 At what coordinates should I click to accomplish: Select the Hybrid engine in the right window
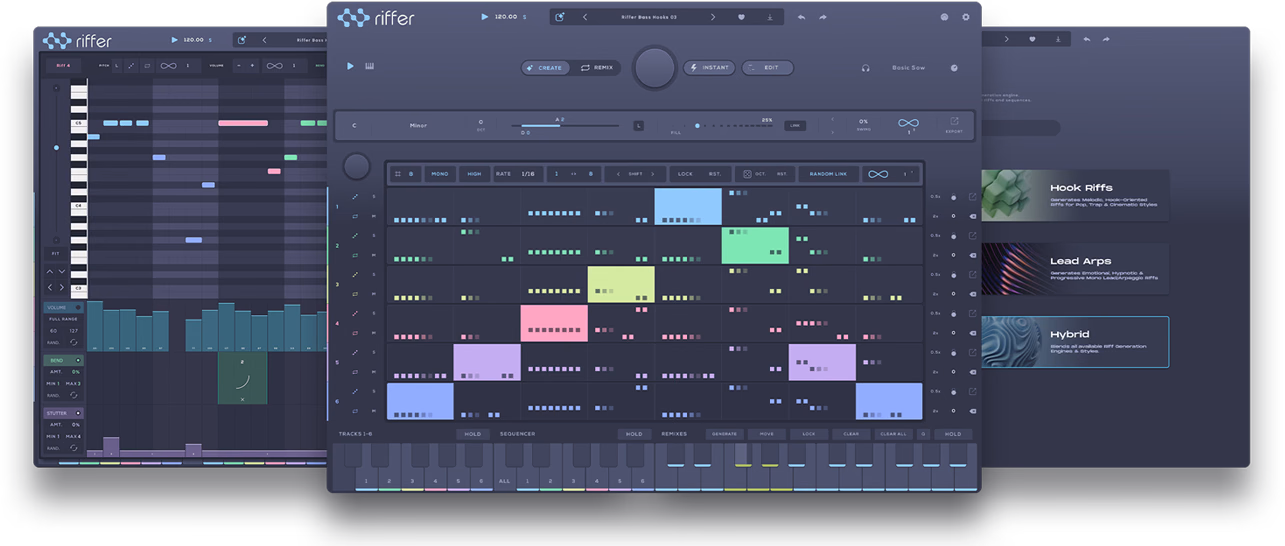(x=1074, y=342)
